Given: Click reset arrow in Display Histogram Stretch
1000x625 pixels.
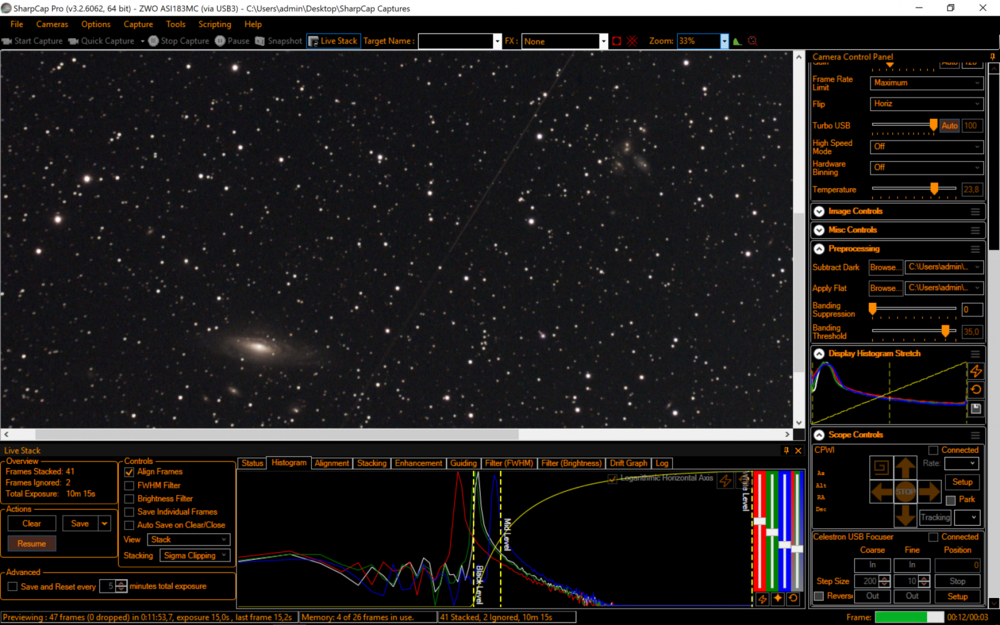Looking at the screenshot, I should pos(976,390).
